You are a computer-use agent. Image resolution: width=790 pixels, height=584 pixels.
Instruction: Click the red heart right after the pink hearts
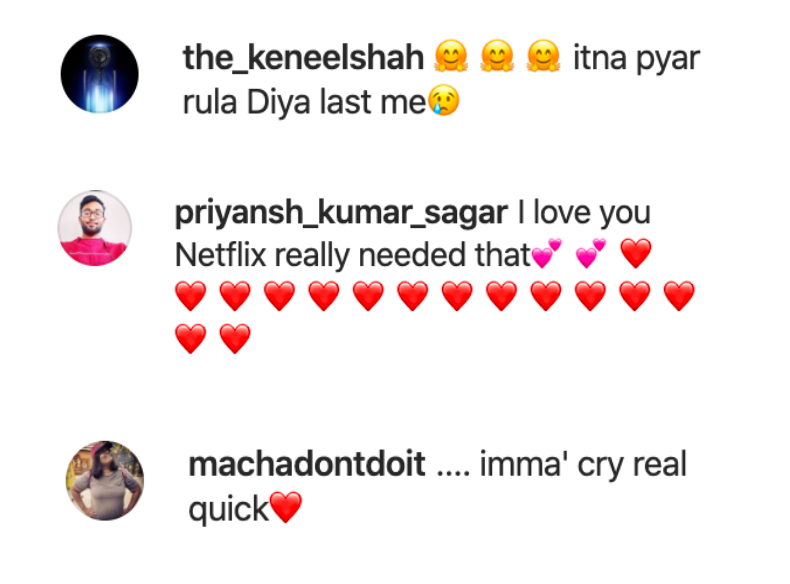[636, 256]
